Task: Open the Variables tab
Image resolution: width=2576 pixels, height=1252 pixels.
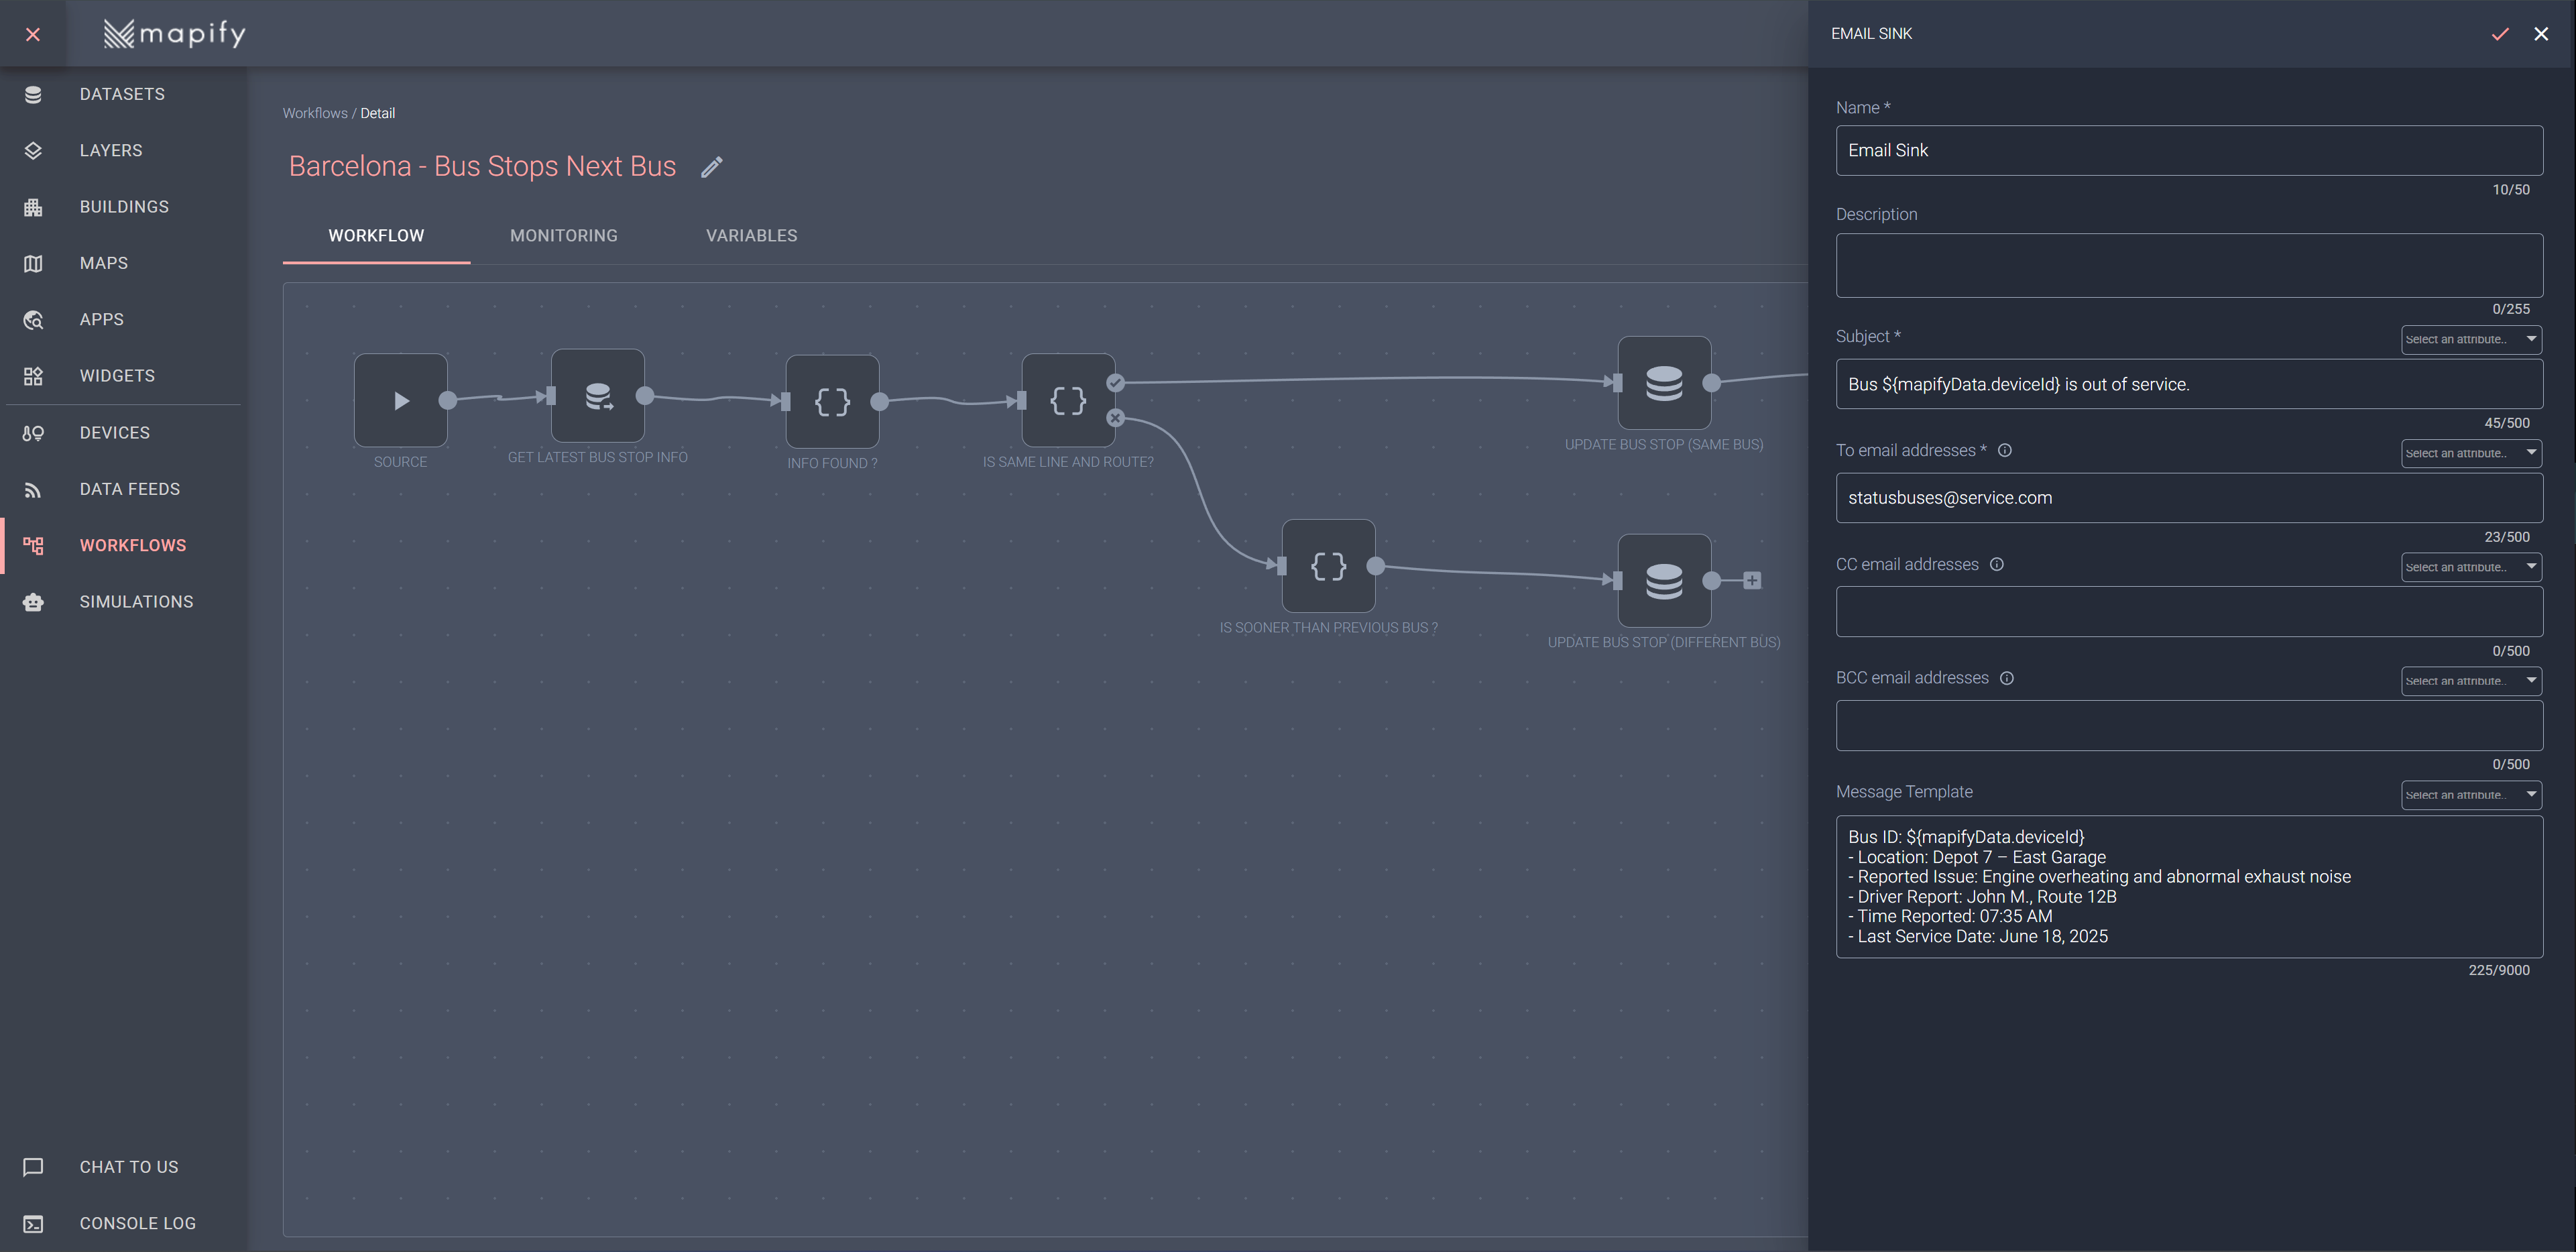Action: [751, 235]
